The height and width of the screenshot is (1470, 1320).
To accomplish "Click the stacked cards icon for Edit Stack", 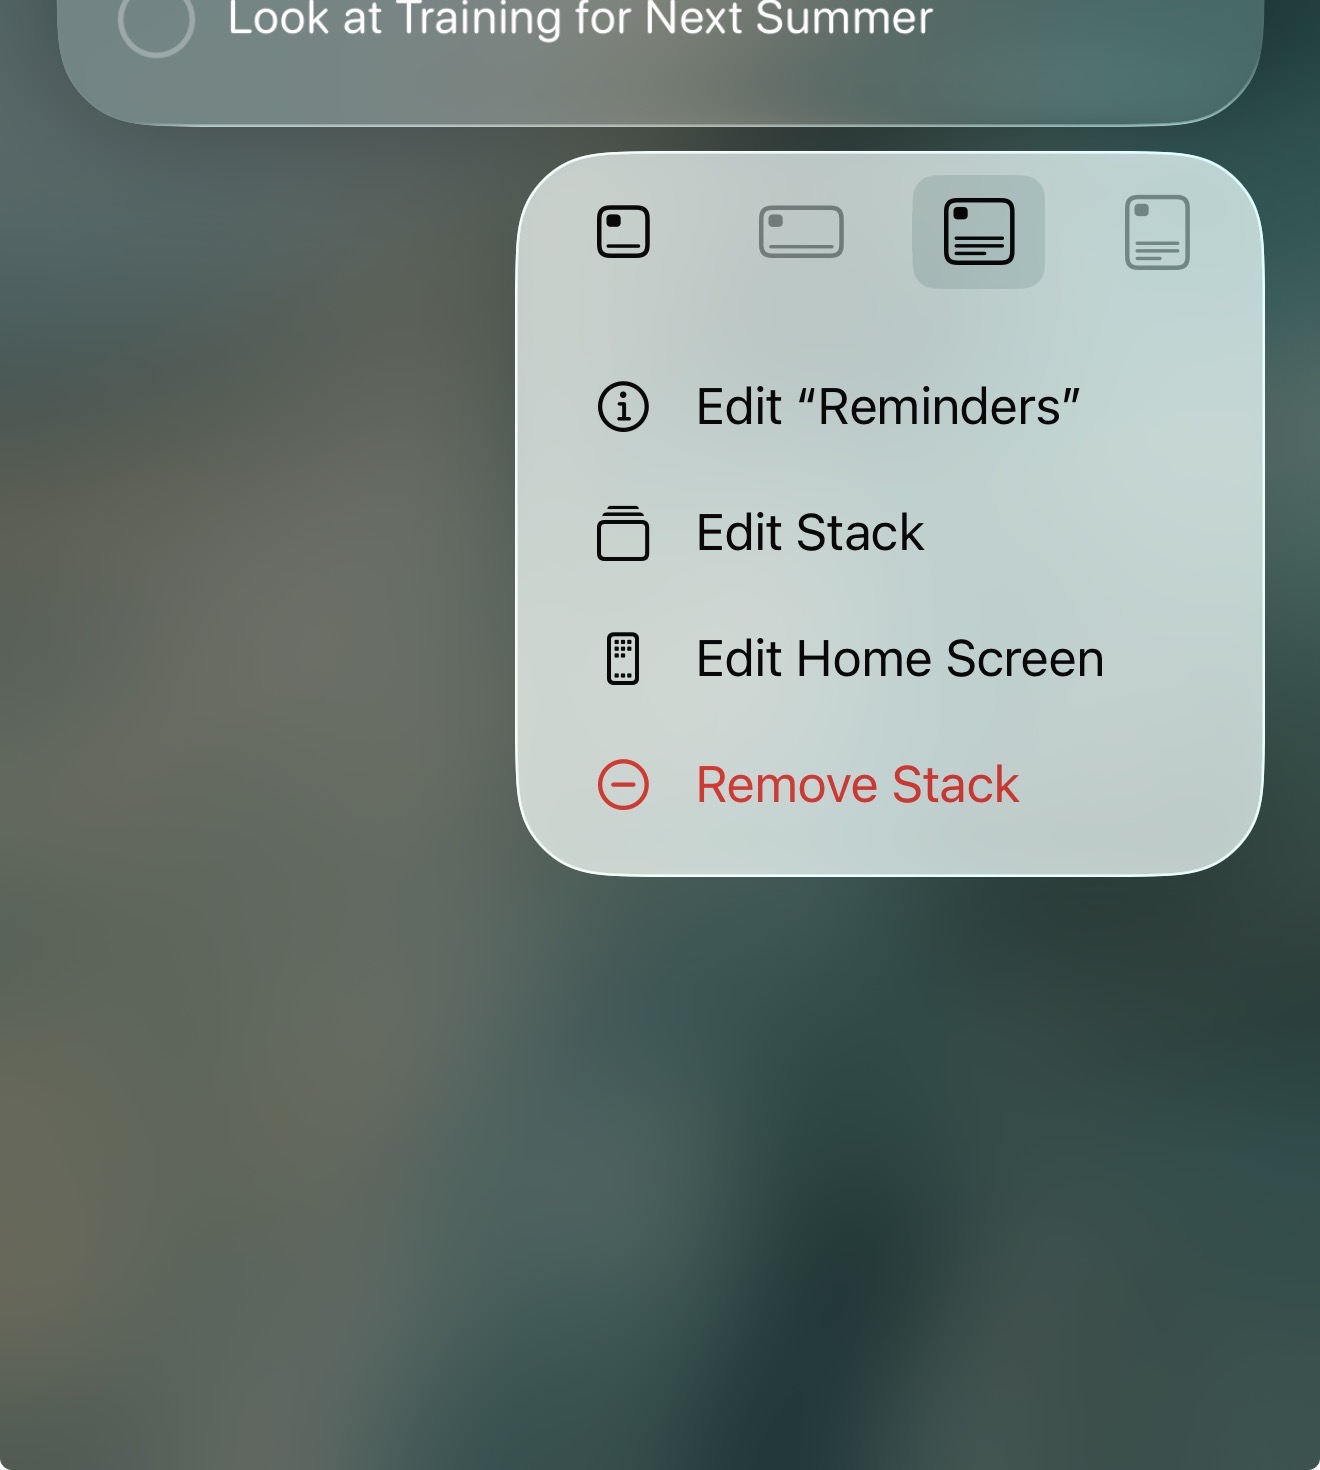I will (x=623, y=533).
